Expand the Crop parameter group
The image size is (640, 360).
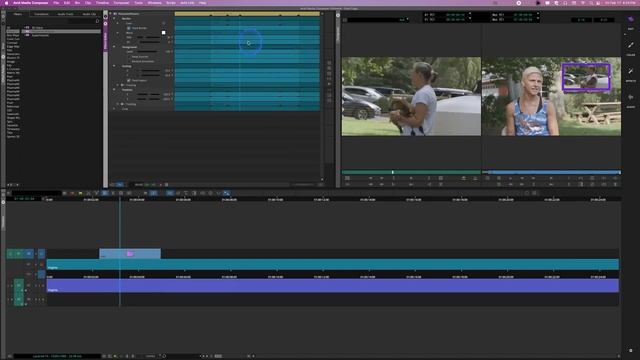(114, 109)
